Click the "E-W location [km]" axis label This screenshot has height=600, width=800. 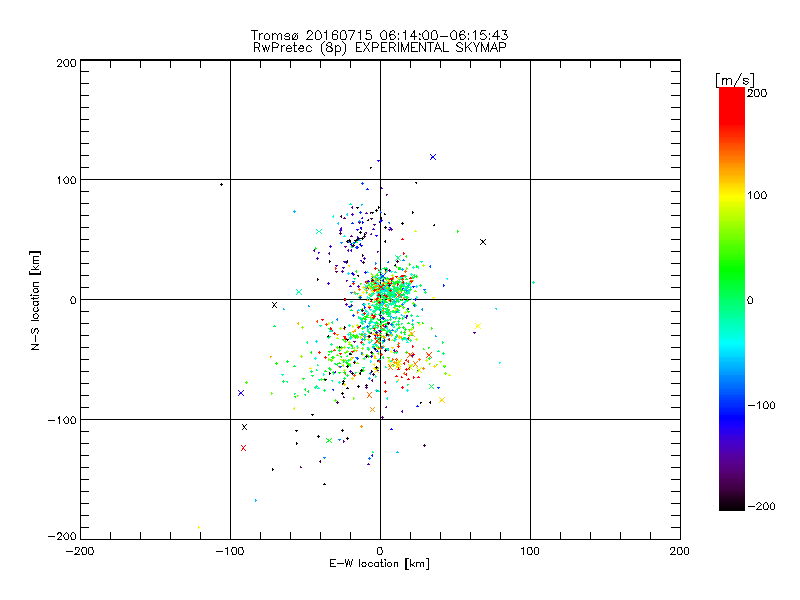coord(379,563)
